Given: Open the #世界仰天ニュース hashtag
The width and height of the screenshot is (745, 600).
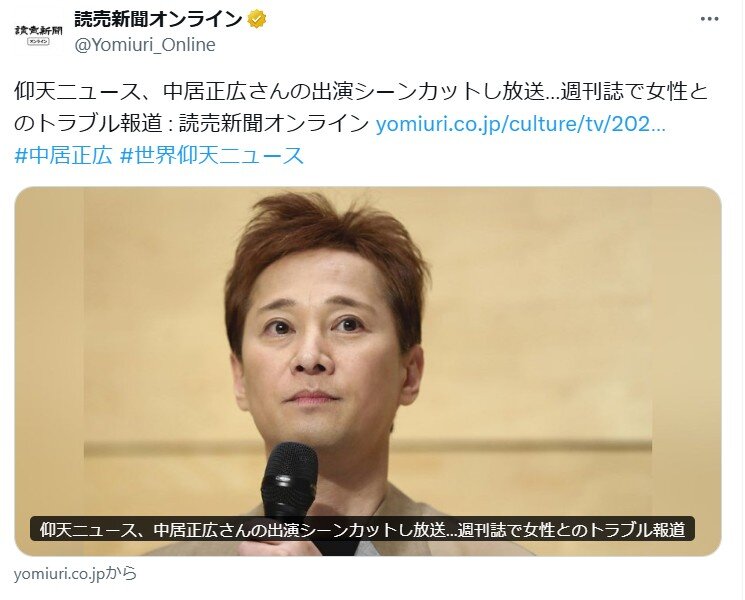Looking at the screenshot, I should (212, 155).
